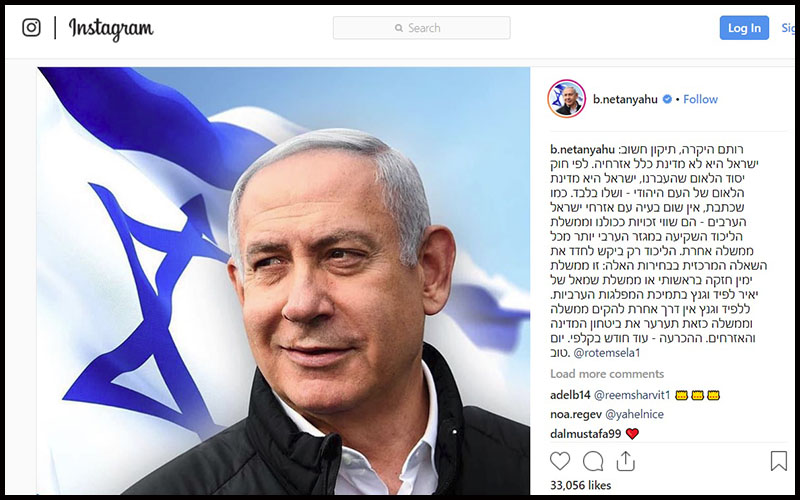Open noa.regev commenter profile
This screenshot has height=500, width=800.
(x=576, y=414)
